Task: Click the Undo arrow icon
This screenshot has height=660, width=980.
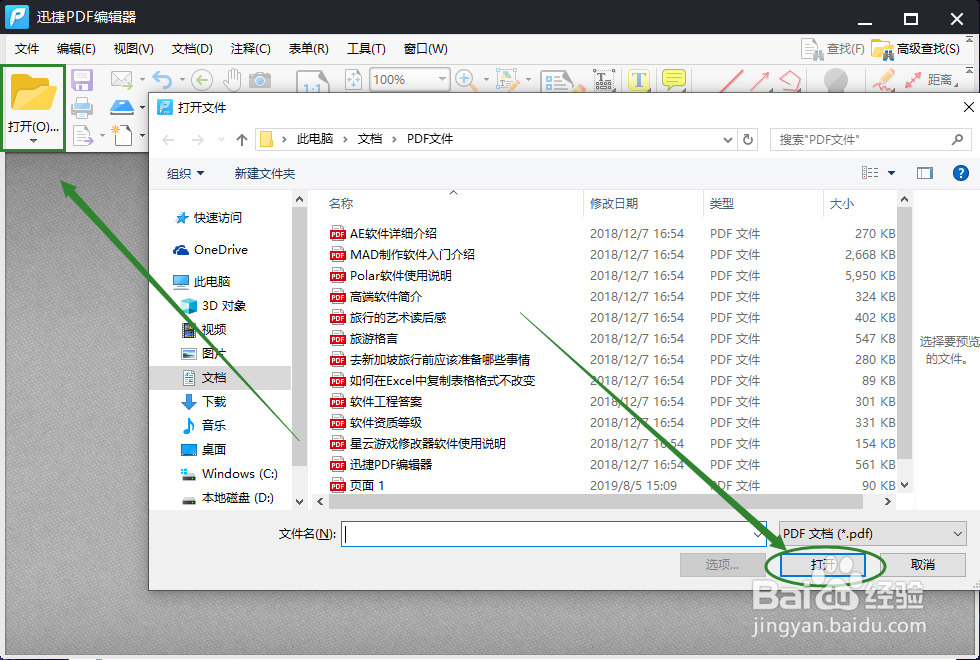Action: (162, 79)
